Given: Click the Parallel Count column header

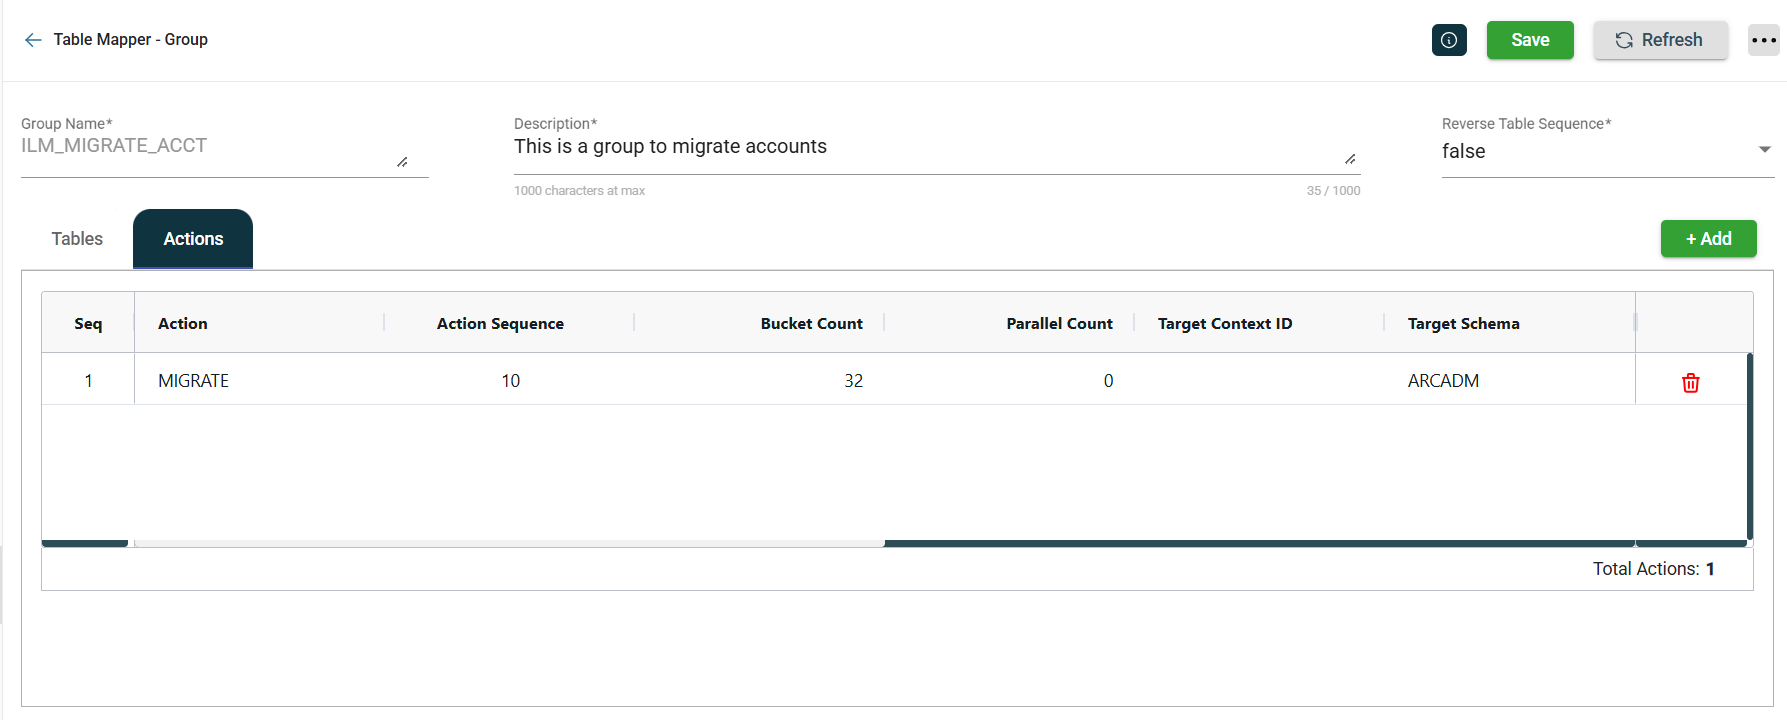Looking at the screenshot, I should click(x=1059, y=324).
